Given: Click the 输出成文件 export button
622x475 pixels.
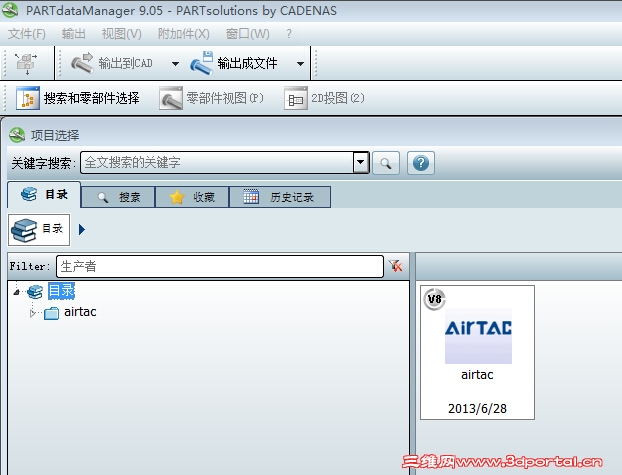Looking at the screenshot, I should (234, 63).
